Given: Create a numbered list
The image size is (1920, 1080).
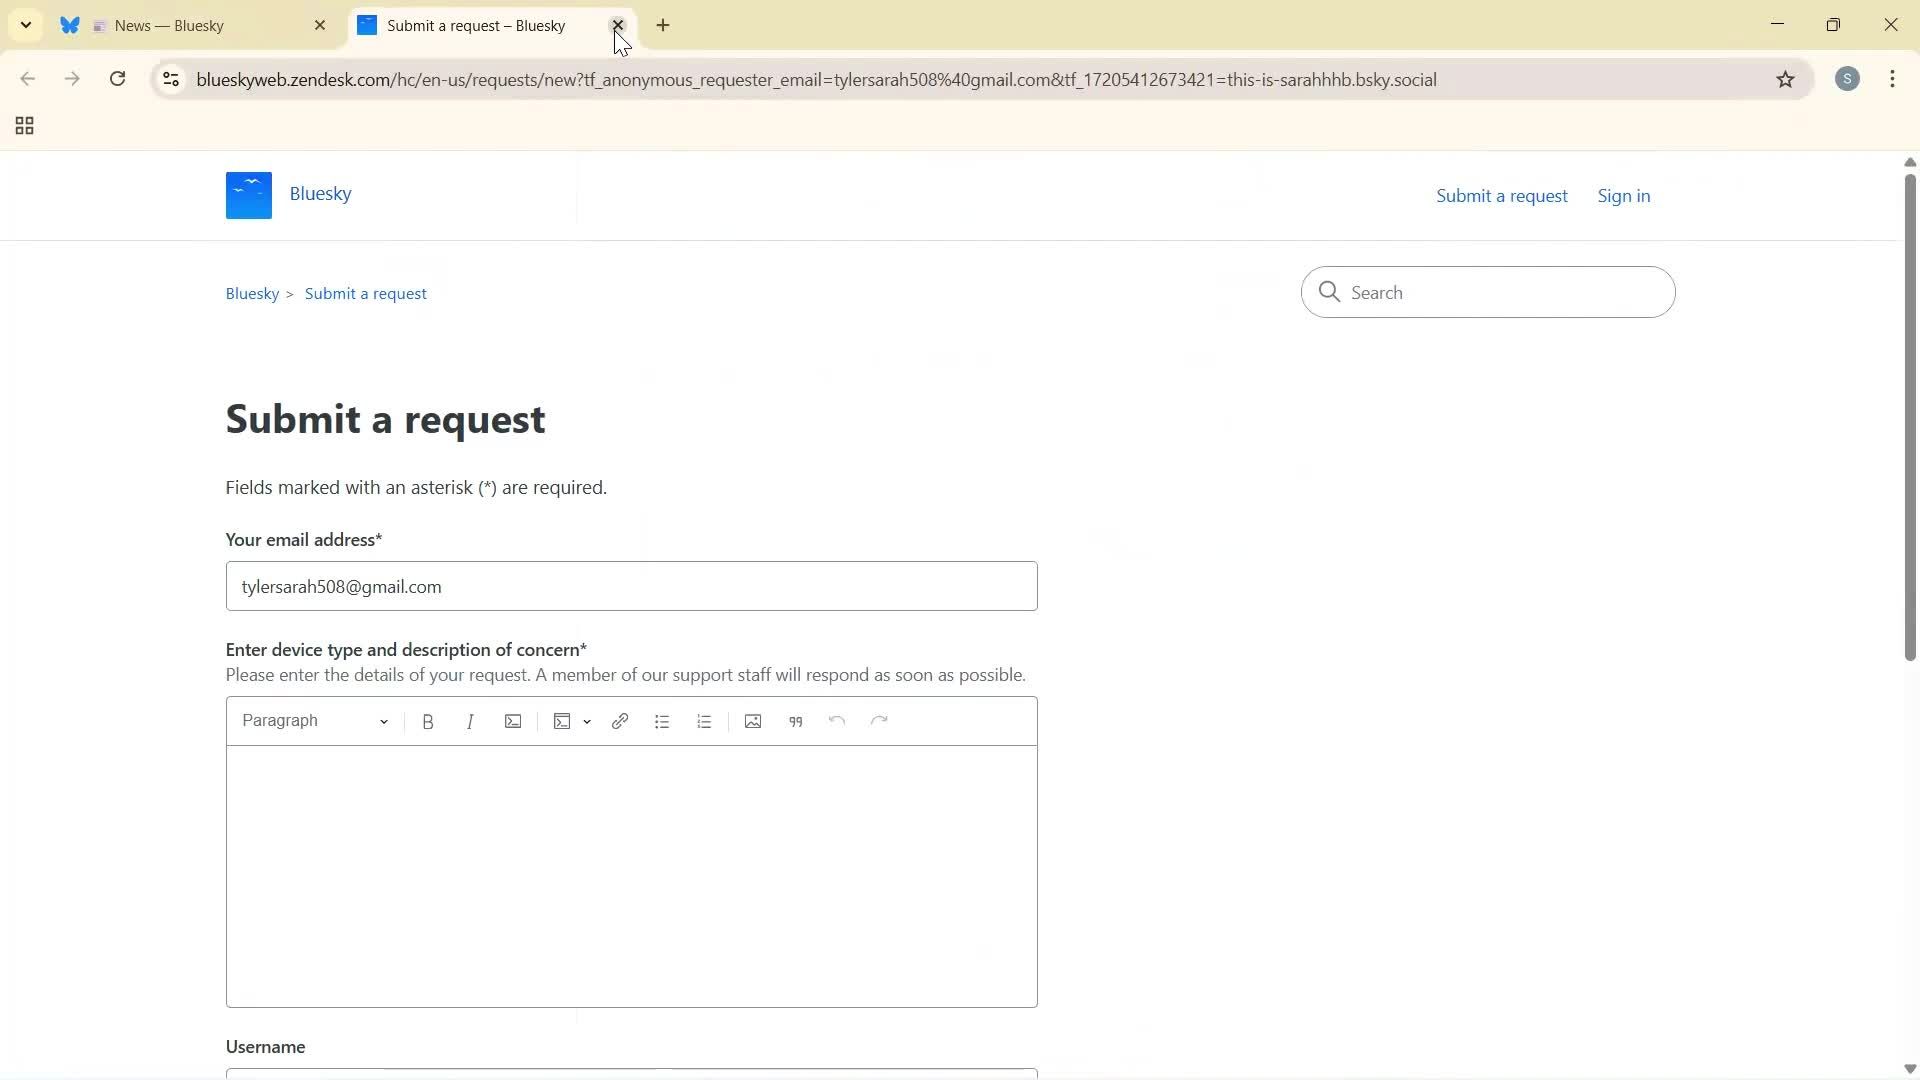Looking at the screenshot, I should (704, 721).
